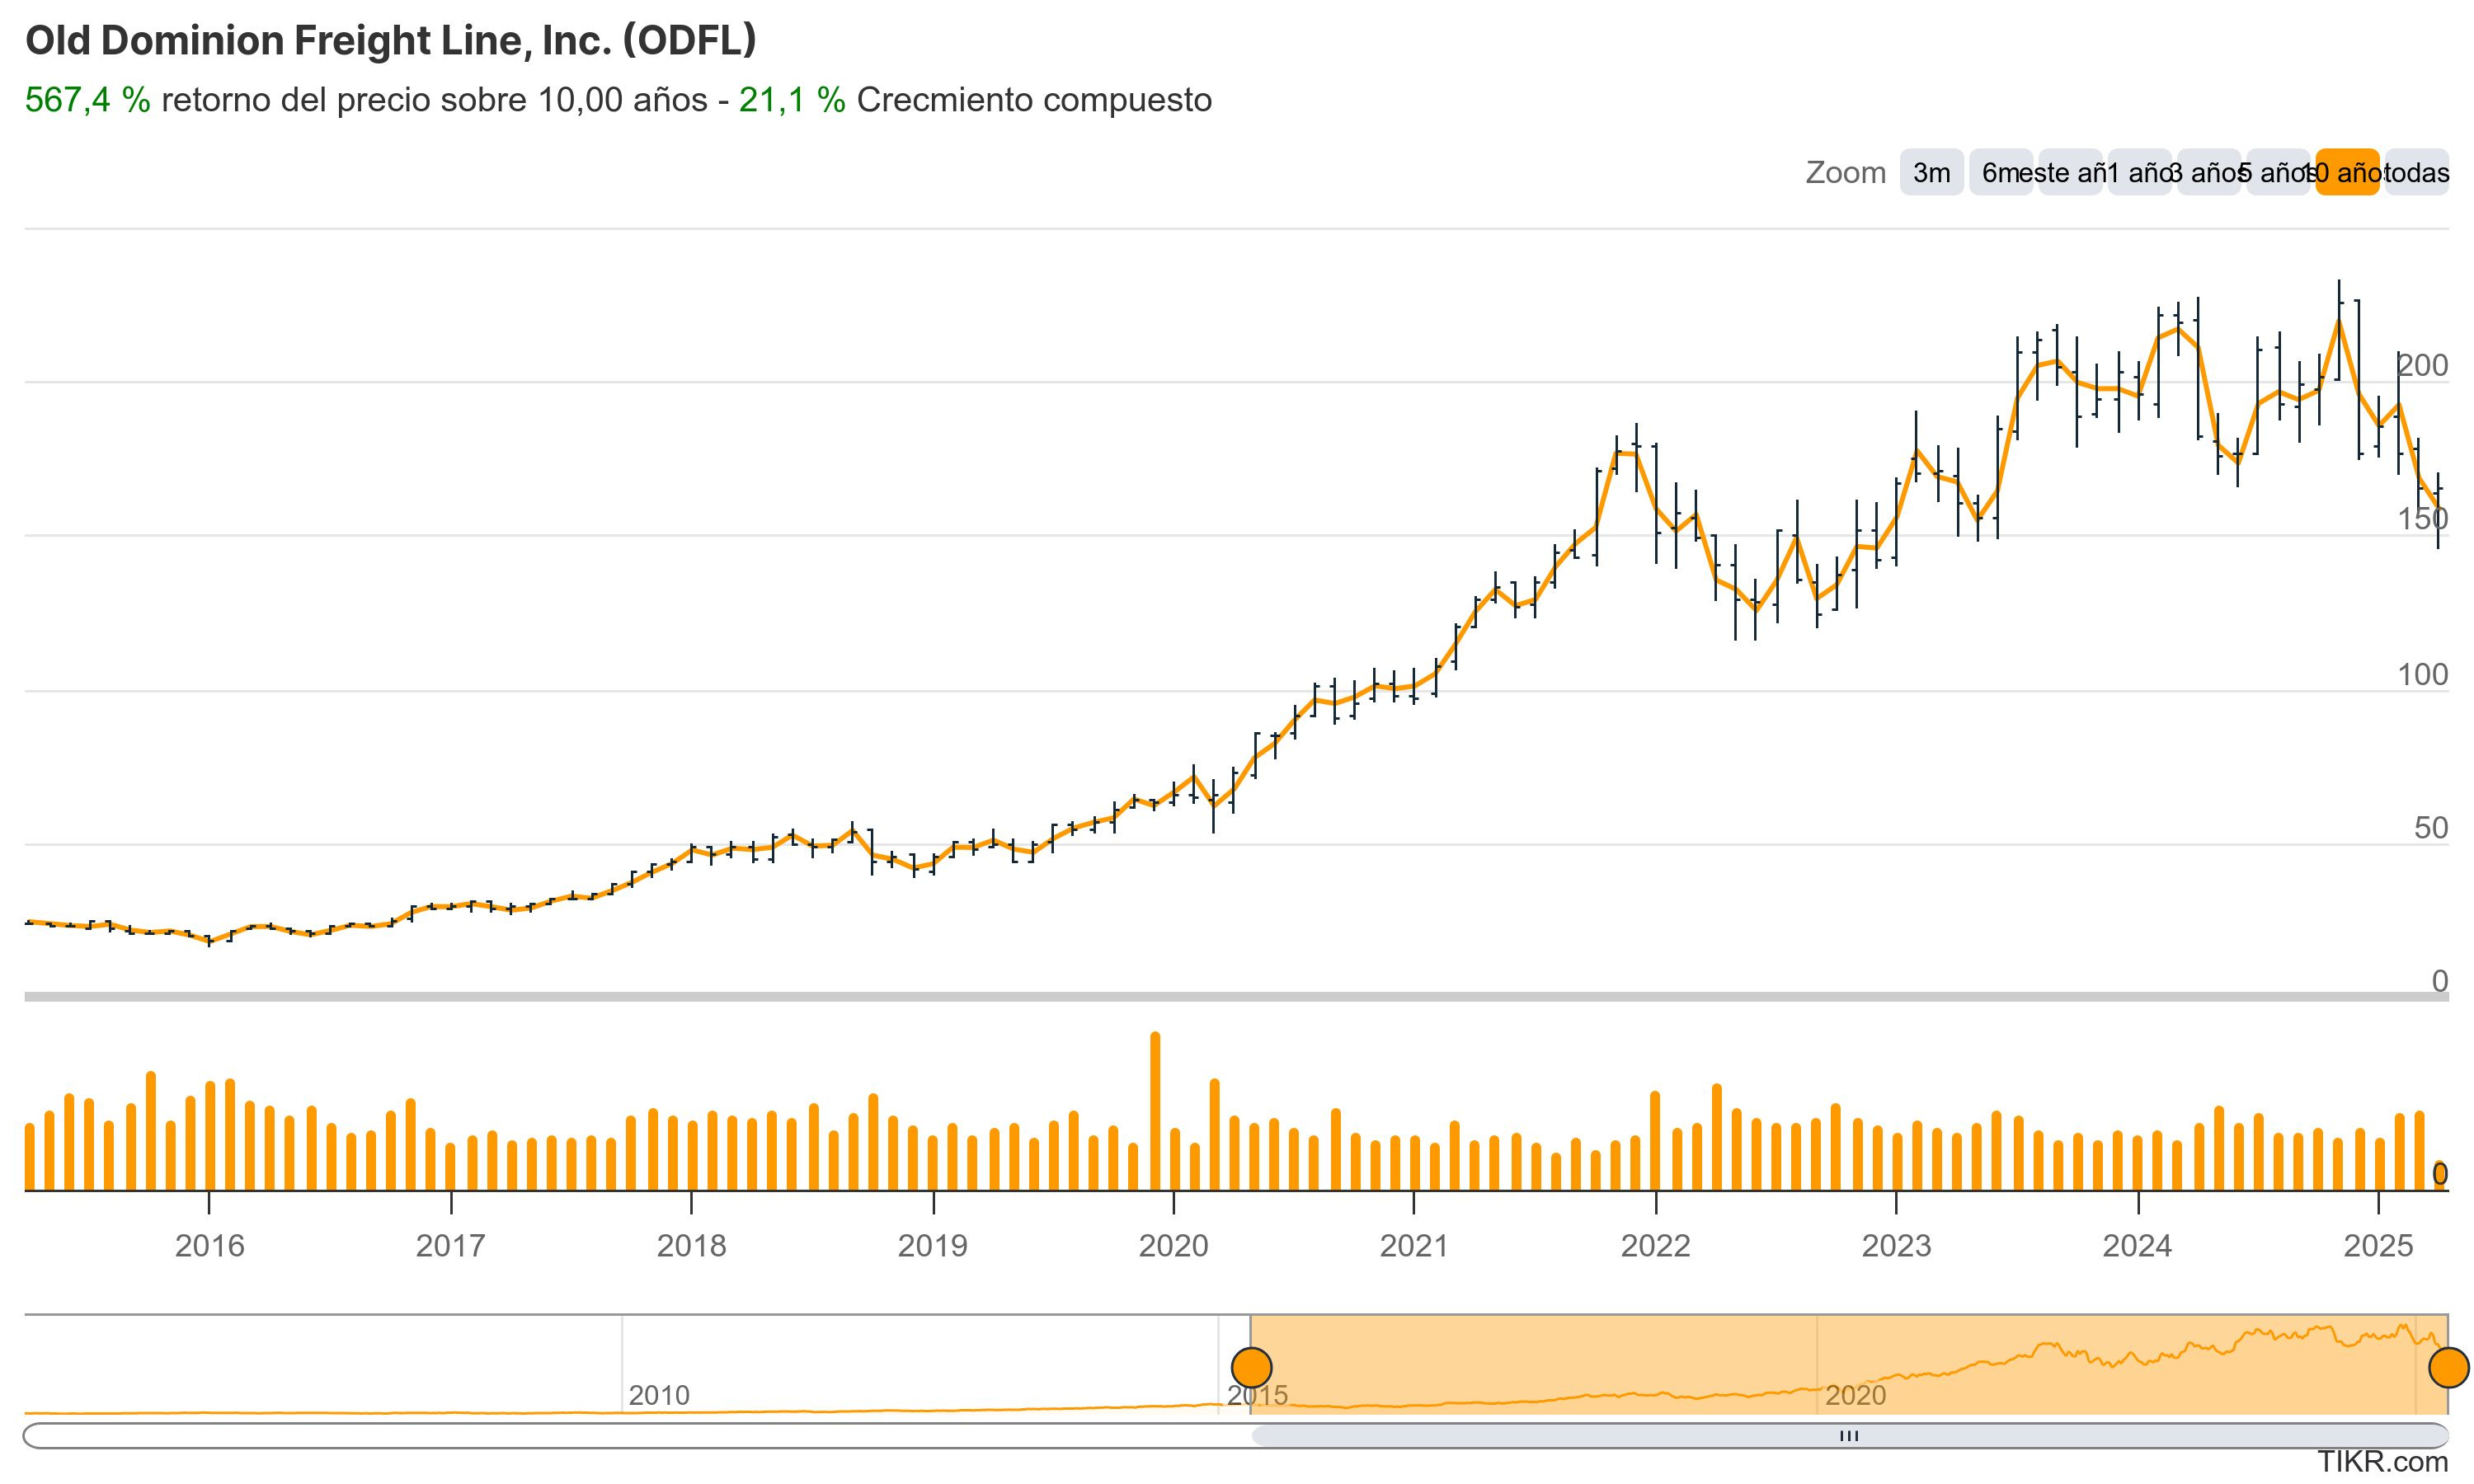The width and height of the screenshot is (2474, 1484).
Task: Click the 2020 x-axis label
Action: [1174, 1245]
